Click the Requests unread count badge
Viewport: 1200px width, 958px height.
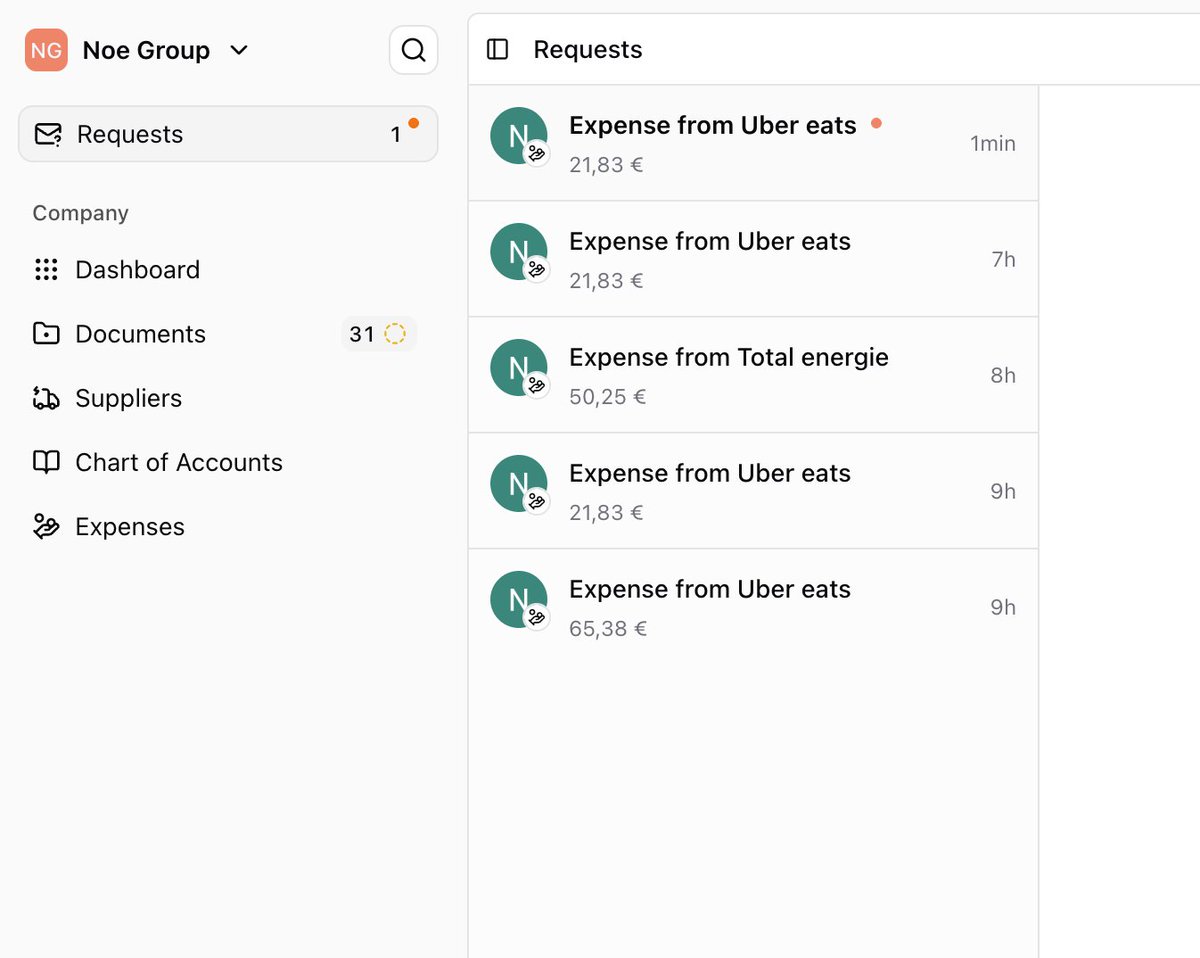pyautogui.click(x=397, y=134)
